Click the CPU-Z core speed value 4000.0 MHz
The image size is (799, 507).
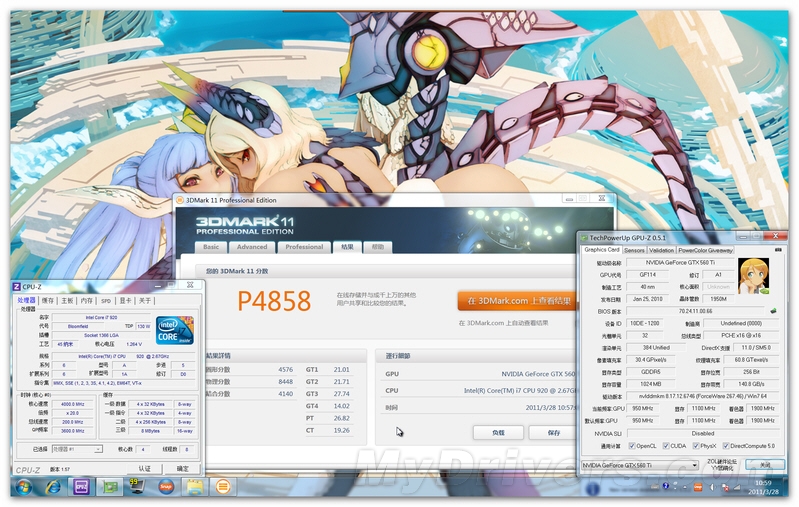pos(73,404)
